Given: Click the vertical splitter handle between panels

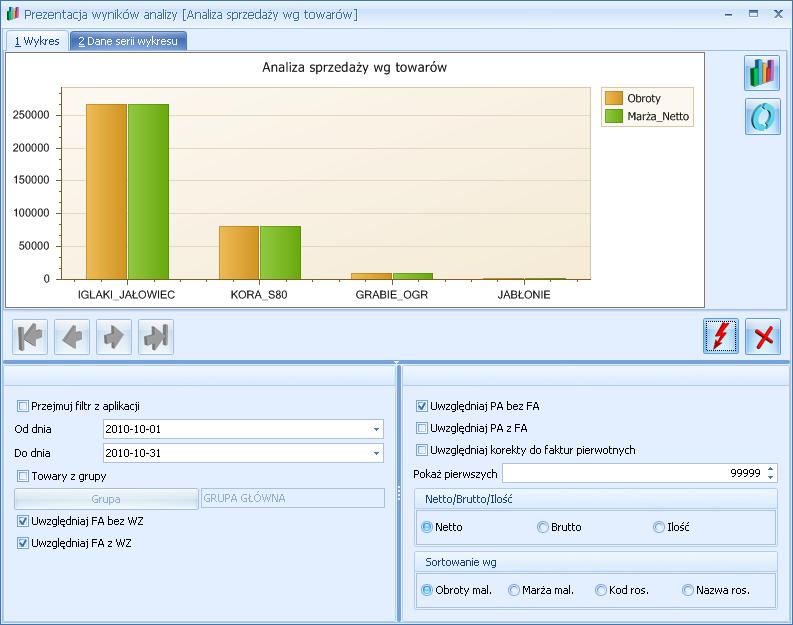Looking at the screenshot, I should (x=399, y=494).
